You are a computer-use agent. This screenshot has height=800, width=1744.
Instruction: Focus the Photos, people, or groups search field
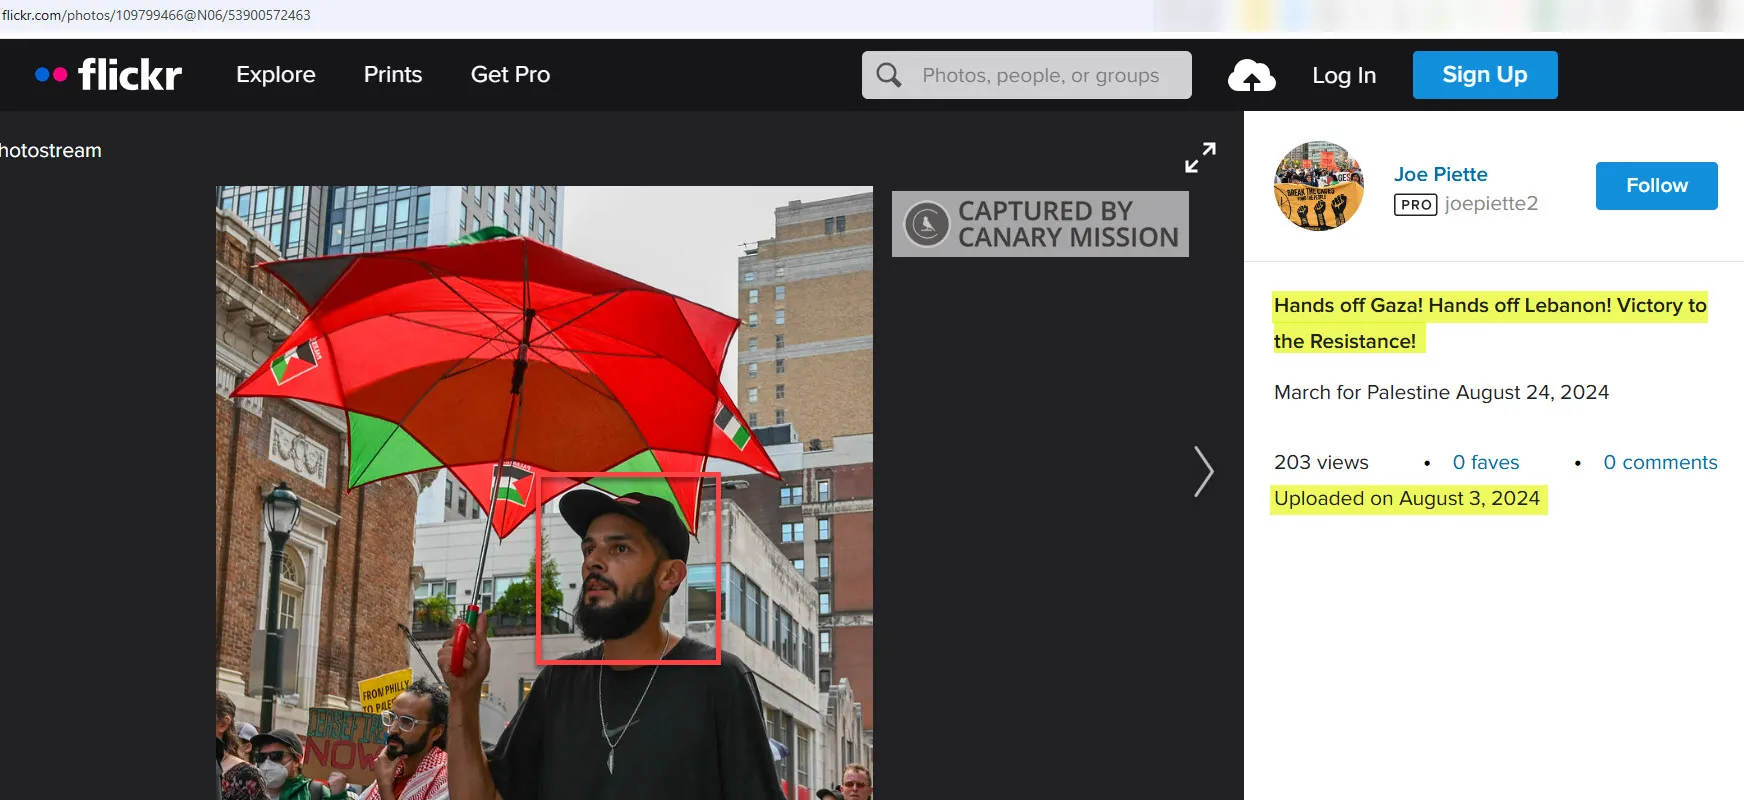pos(1040,76)
